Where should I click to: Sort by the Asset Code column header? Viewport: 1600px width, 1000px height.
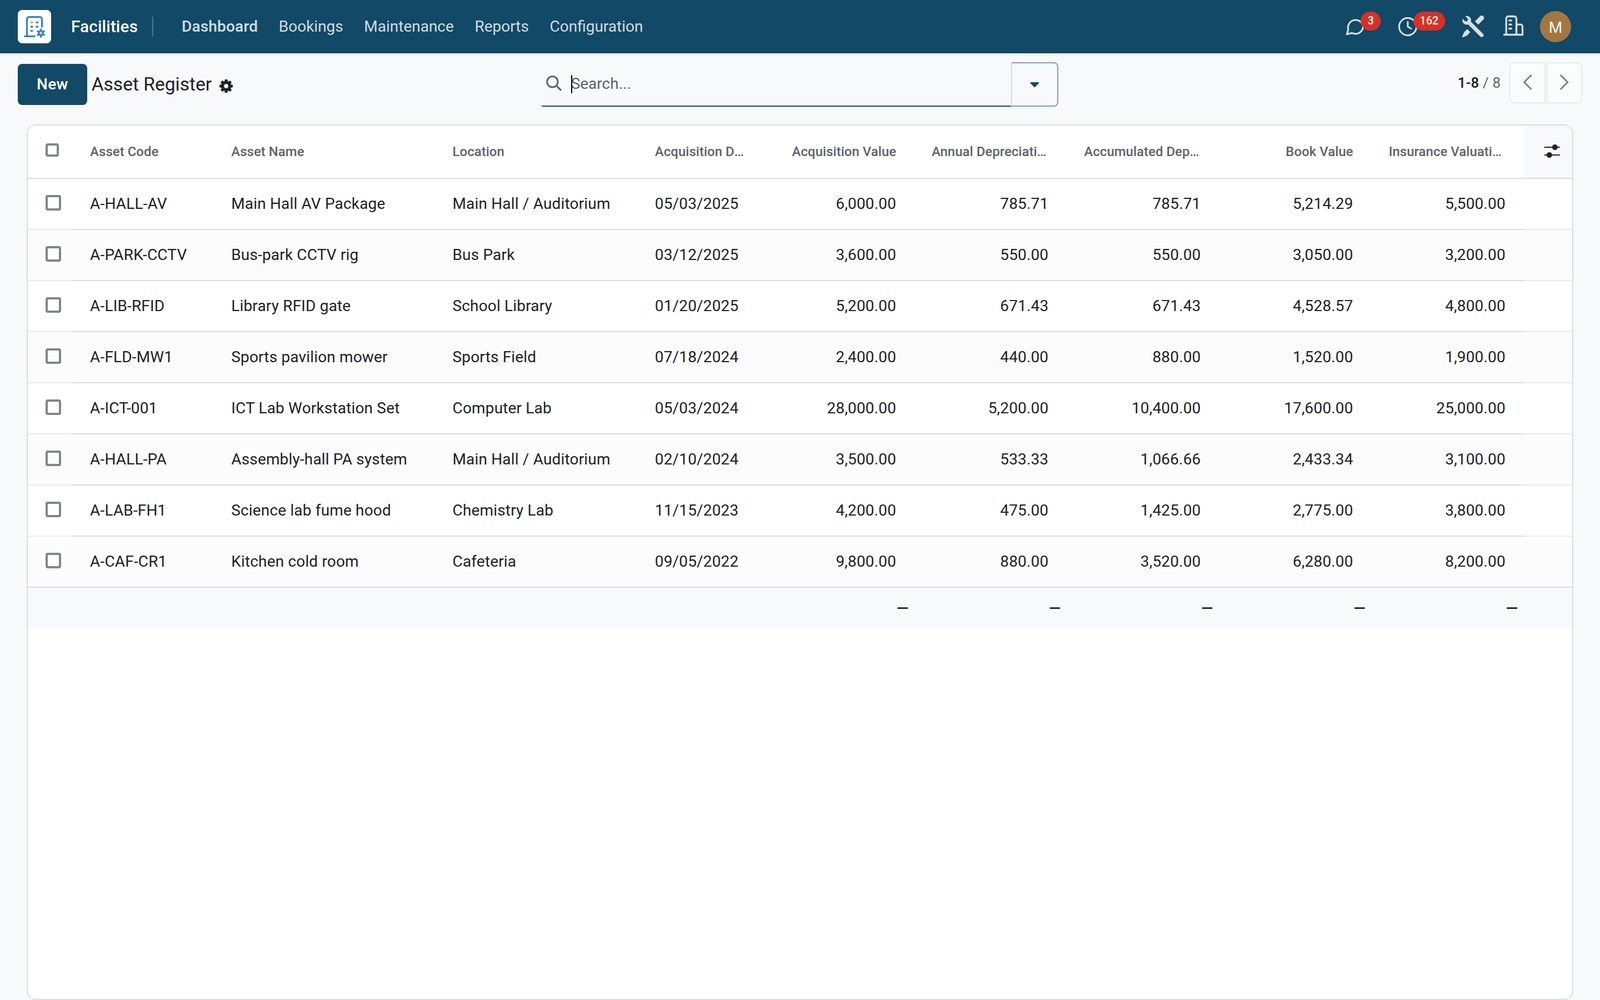coord(124,152)
